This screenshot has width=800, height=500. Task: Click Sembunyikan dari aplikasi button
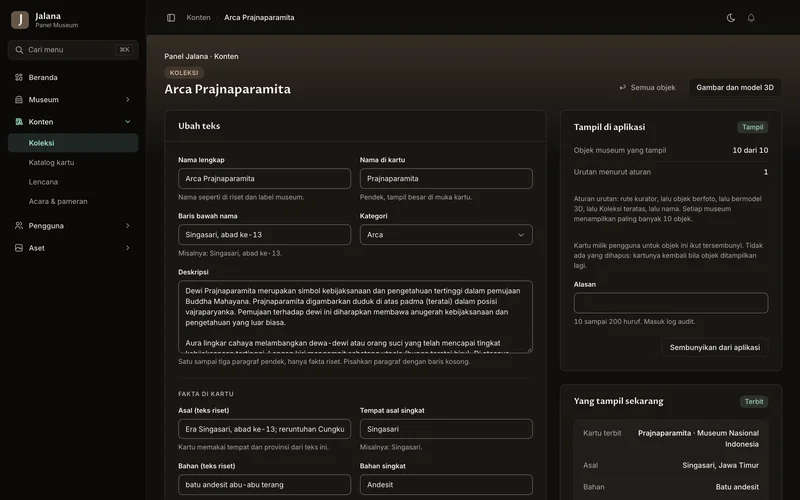715,347
